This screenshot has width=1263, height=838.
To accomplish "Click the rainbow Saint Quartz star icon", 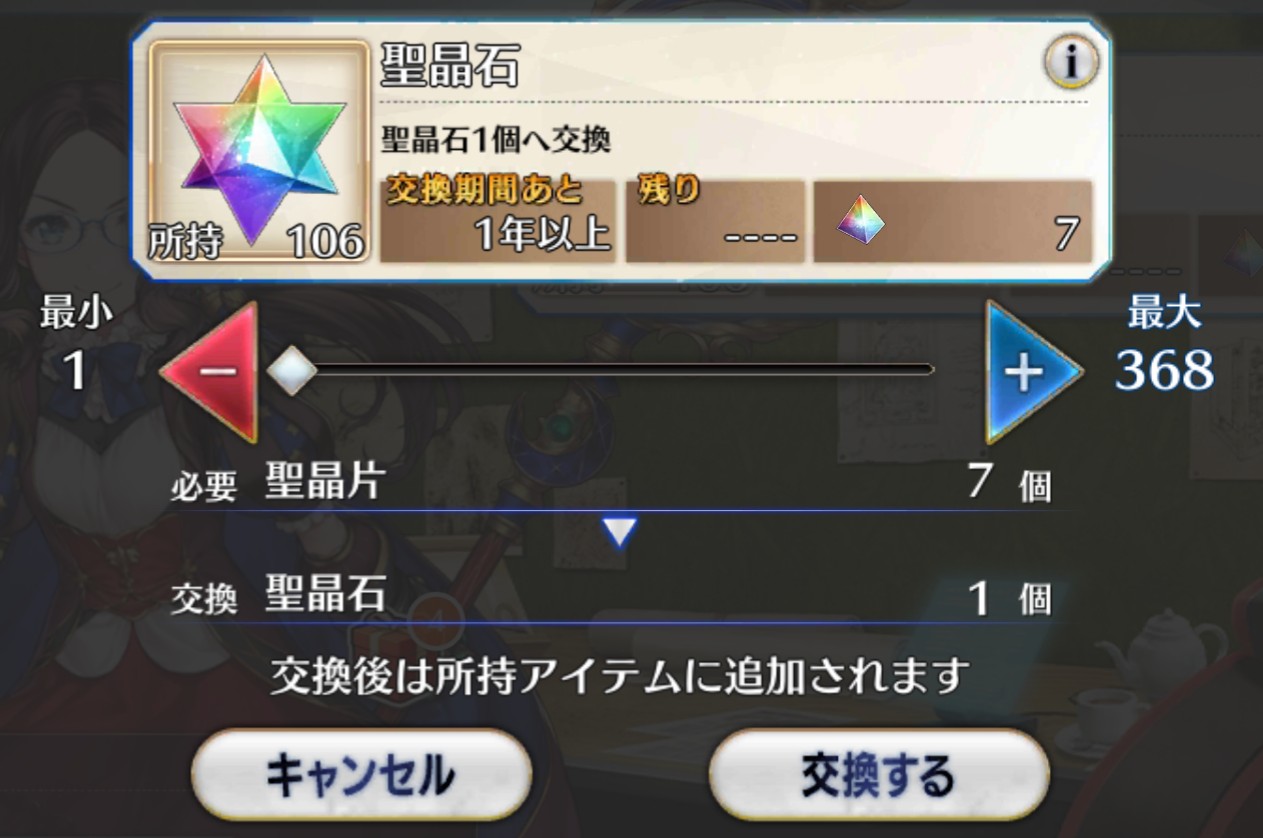I will [x=259, y=147].
